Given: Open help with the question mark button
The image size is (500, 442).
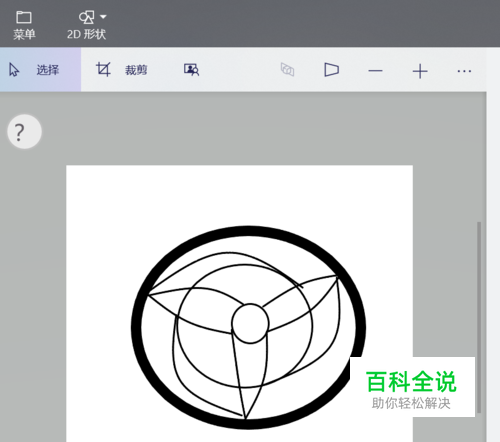Looking at the screenshot, I should [x=24, y=132].
